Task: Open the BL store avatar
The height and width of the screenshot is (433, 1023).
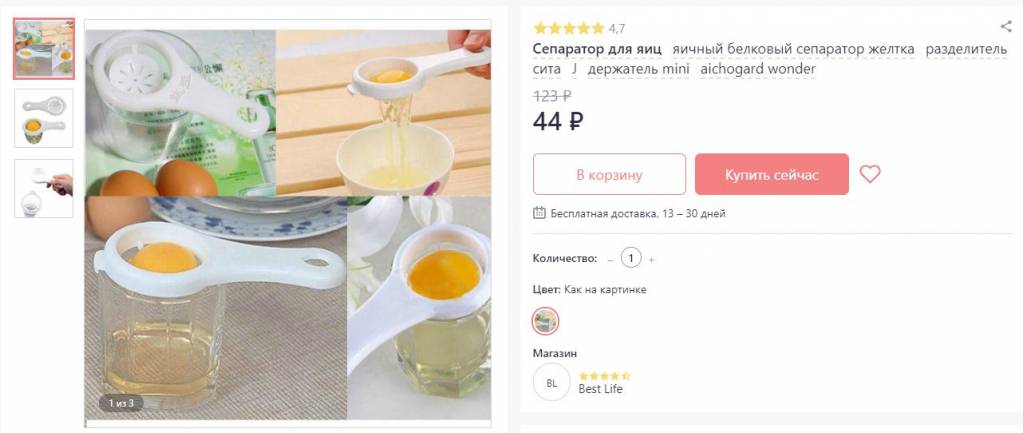Action: tap(551, 382)
